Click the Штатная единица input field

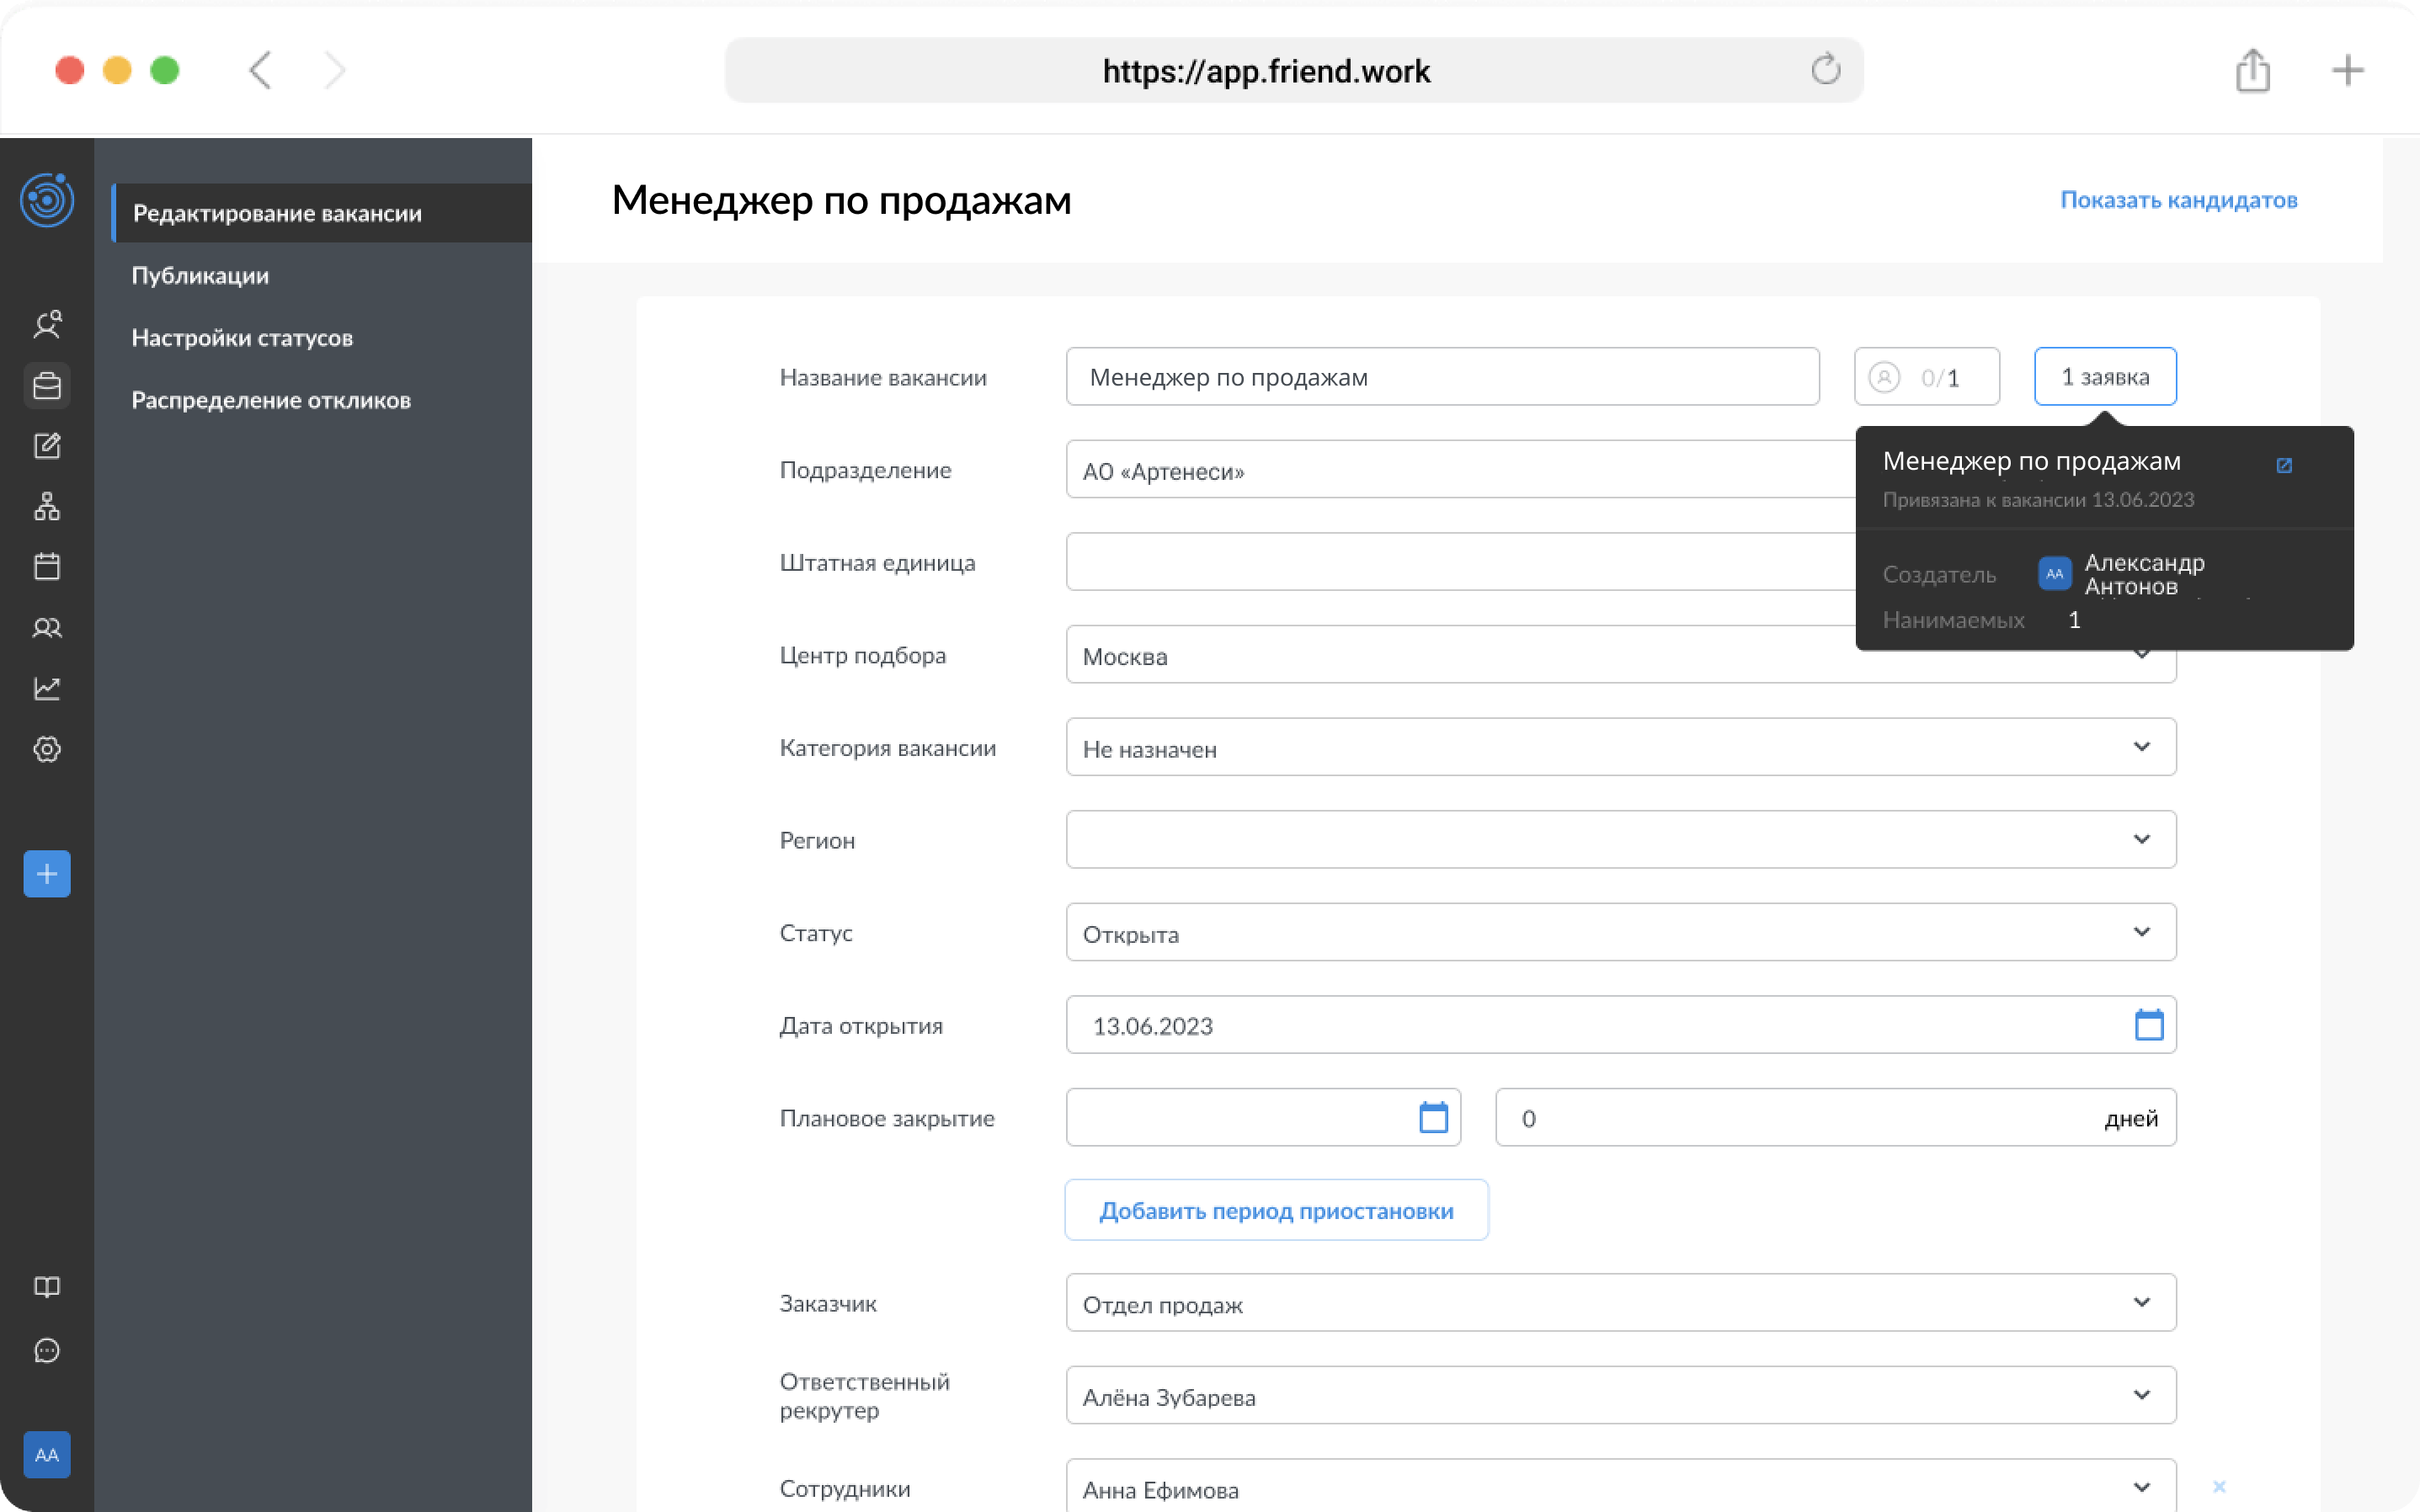click(1460, 562)
